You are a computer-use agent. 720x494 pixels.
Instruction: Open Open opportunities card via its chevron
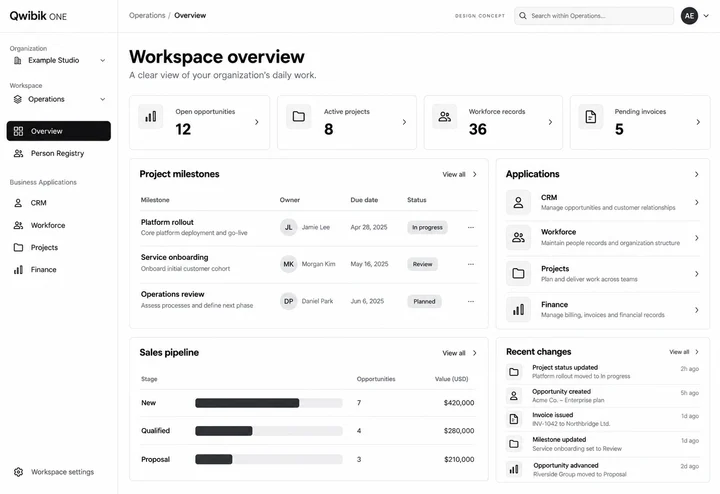tap(257, 122)
